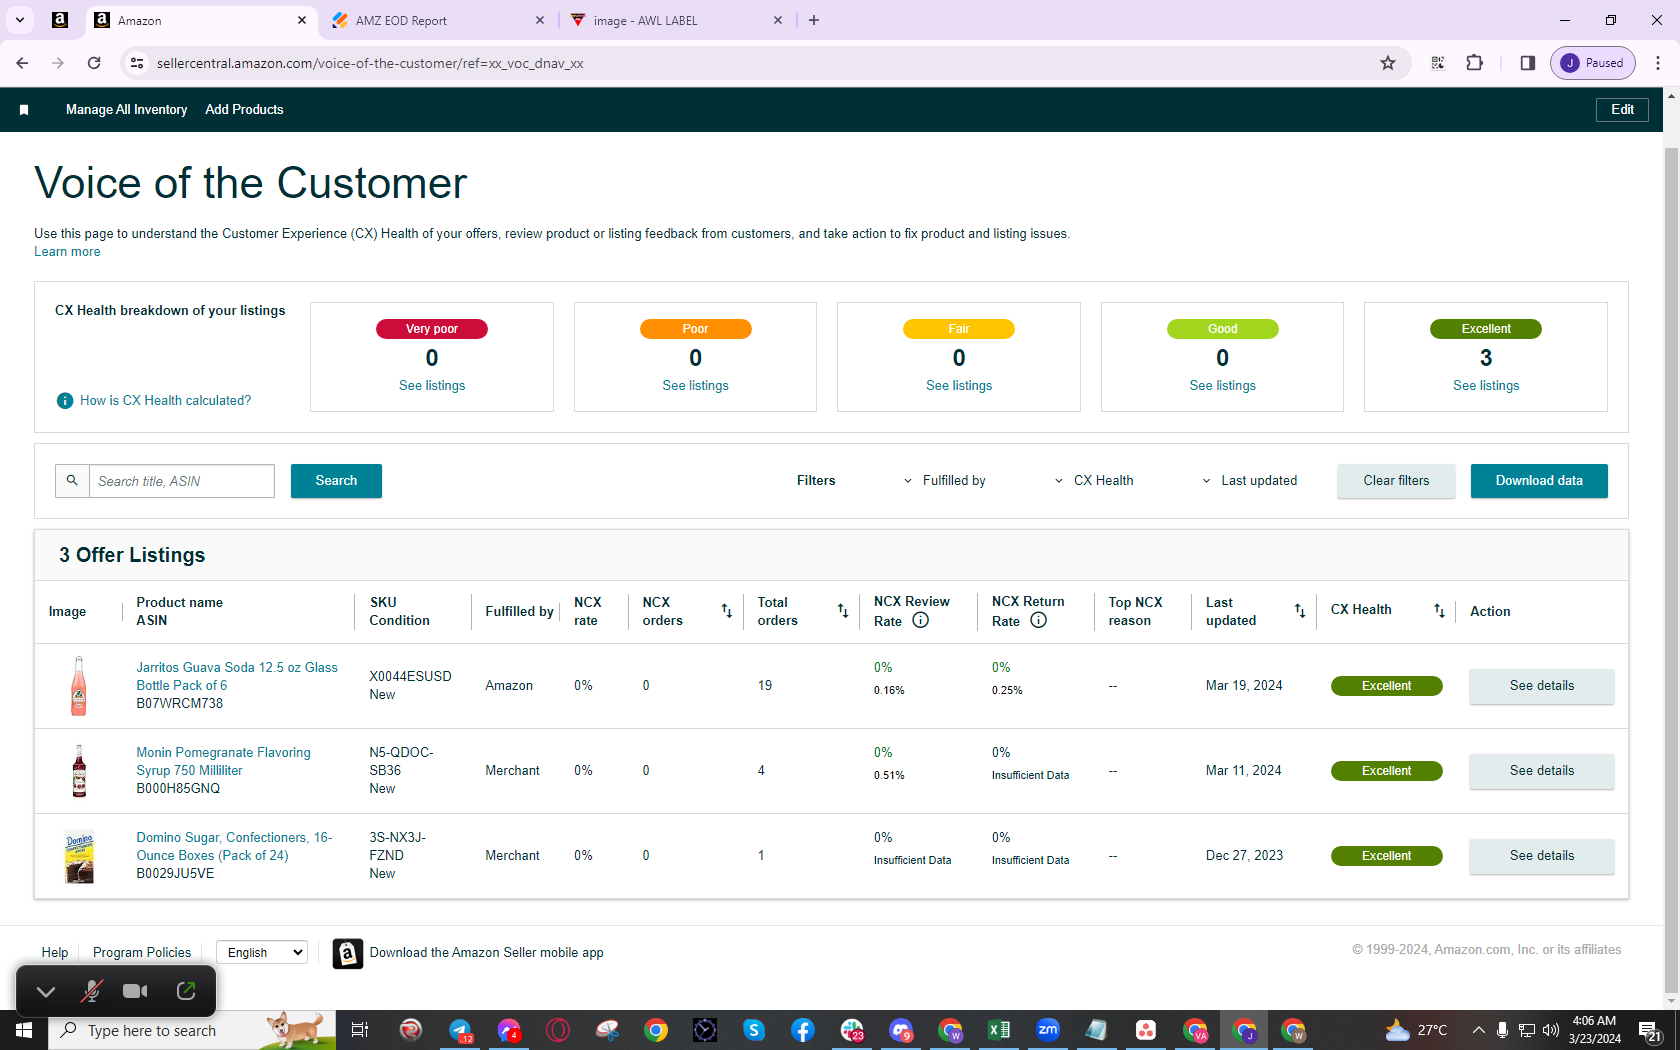This screenshot has width=1680, height=1050.
Task: Sort by Last updated column arrows
Action: click(1300, 610)
